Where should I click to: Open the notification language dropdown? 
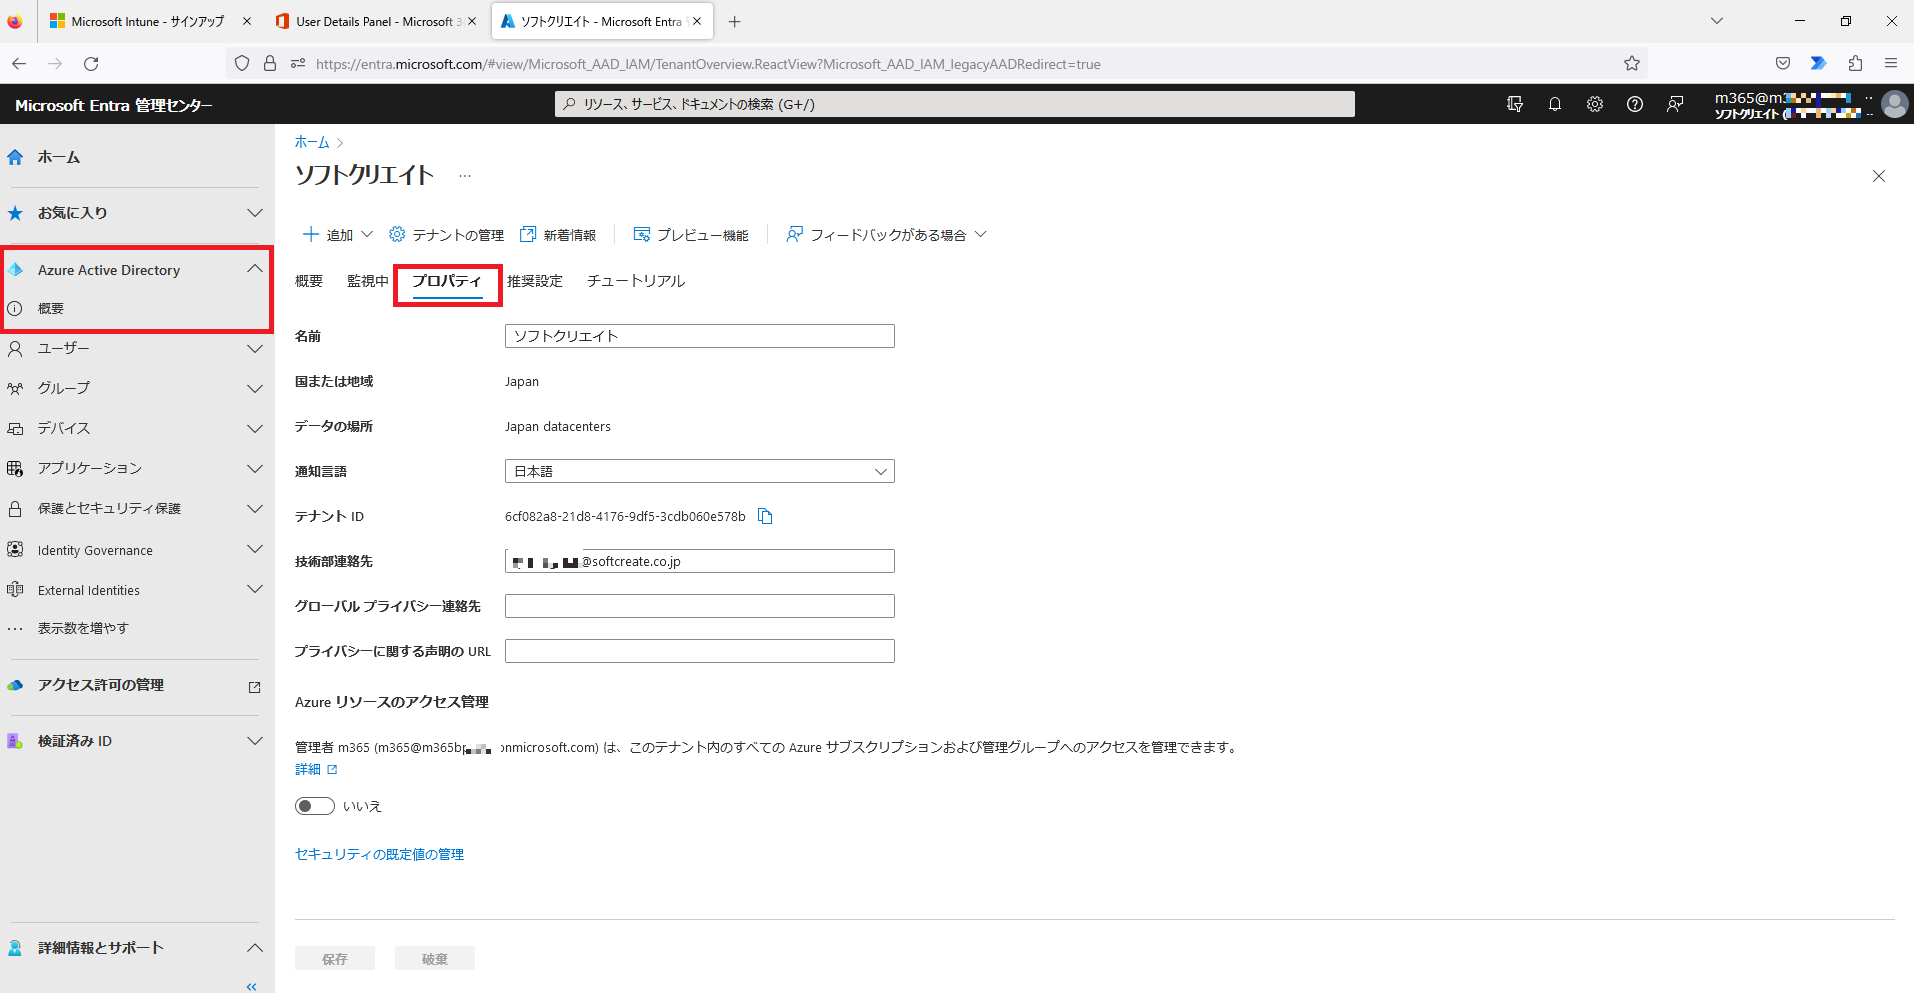(700, 471)
